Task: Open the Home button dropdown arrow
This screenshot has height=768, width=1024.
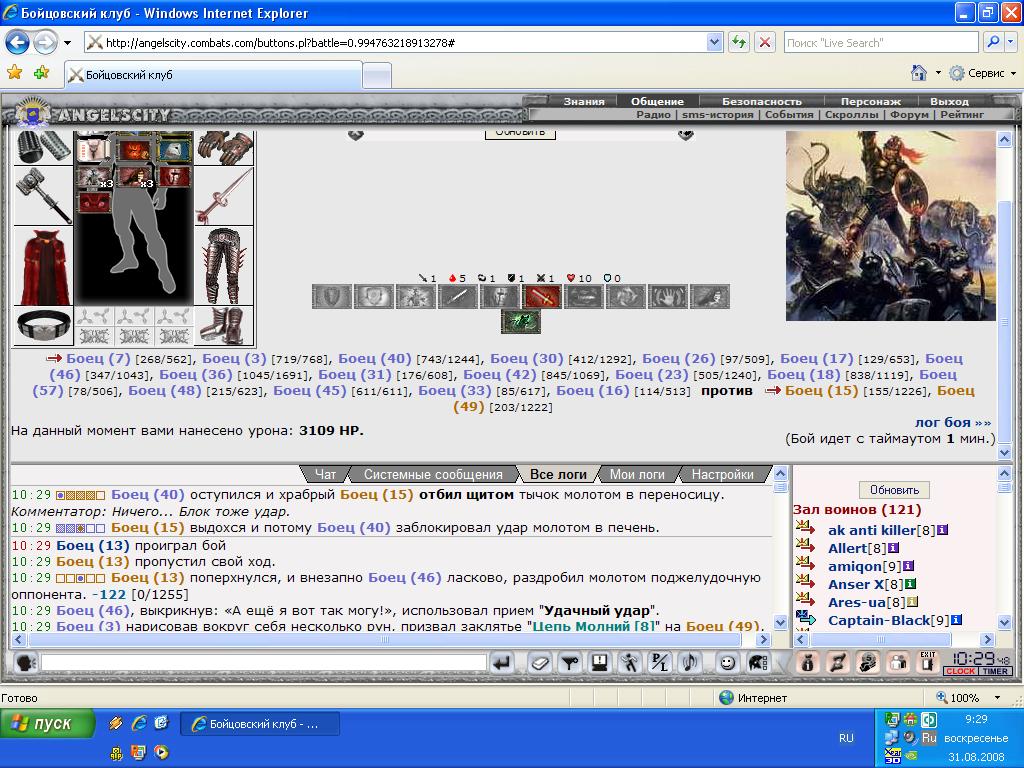Action: [938, 73]
